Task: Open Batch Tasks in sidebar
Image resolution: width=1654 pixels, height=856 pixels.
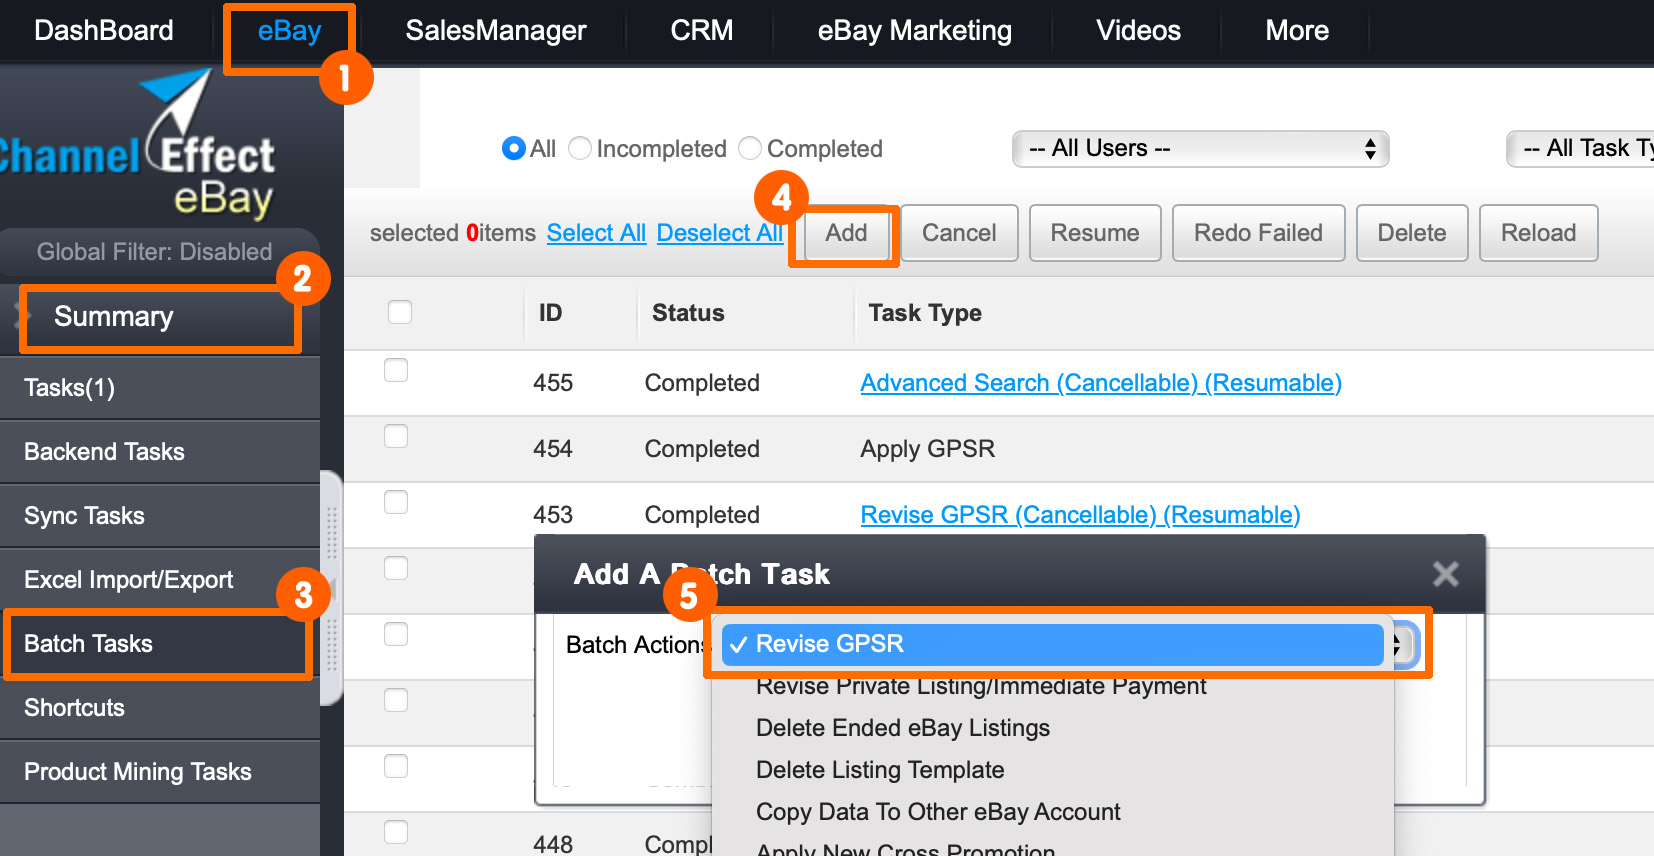Action: click(x=160, y=644)
